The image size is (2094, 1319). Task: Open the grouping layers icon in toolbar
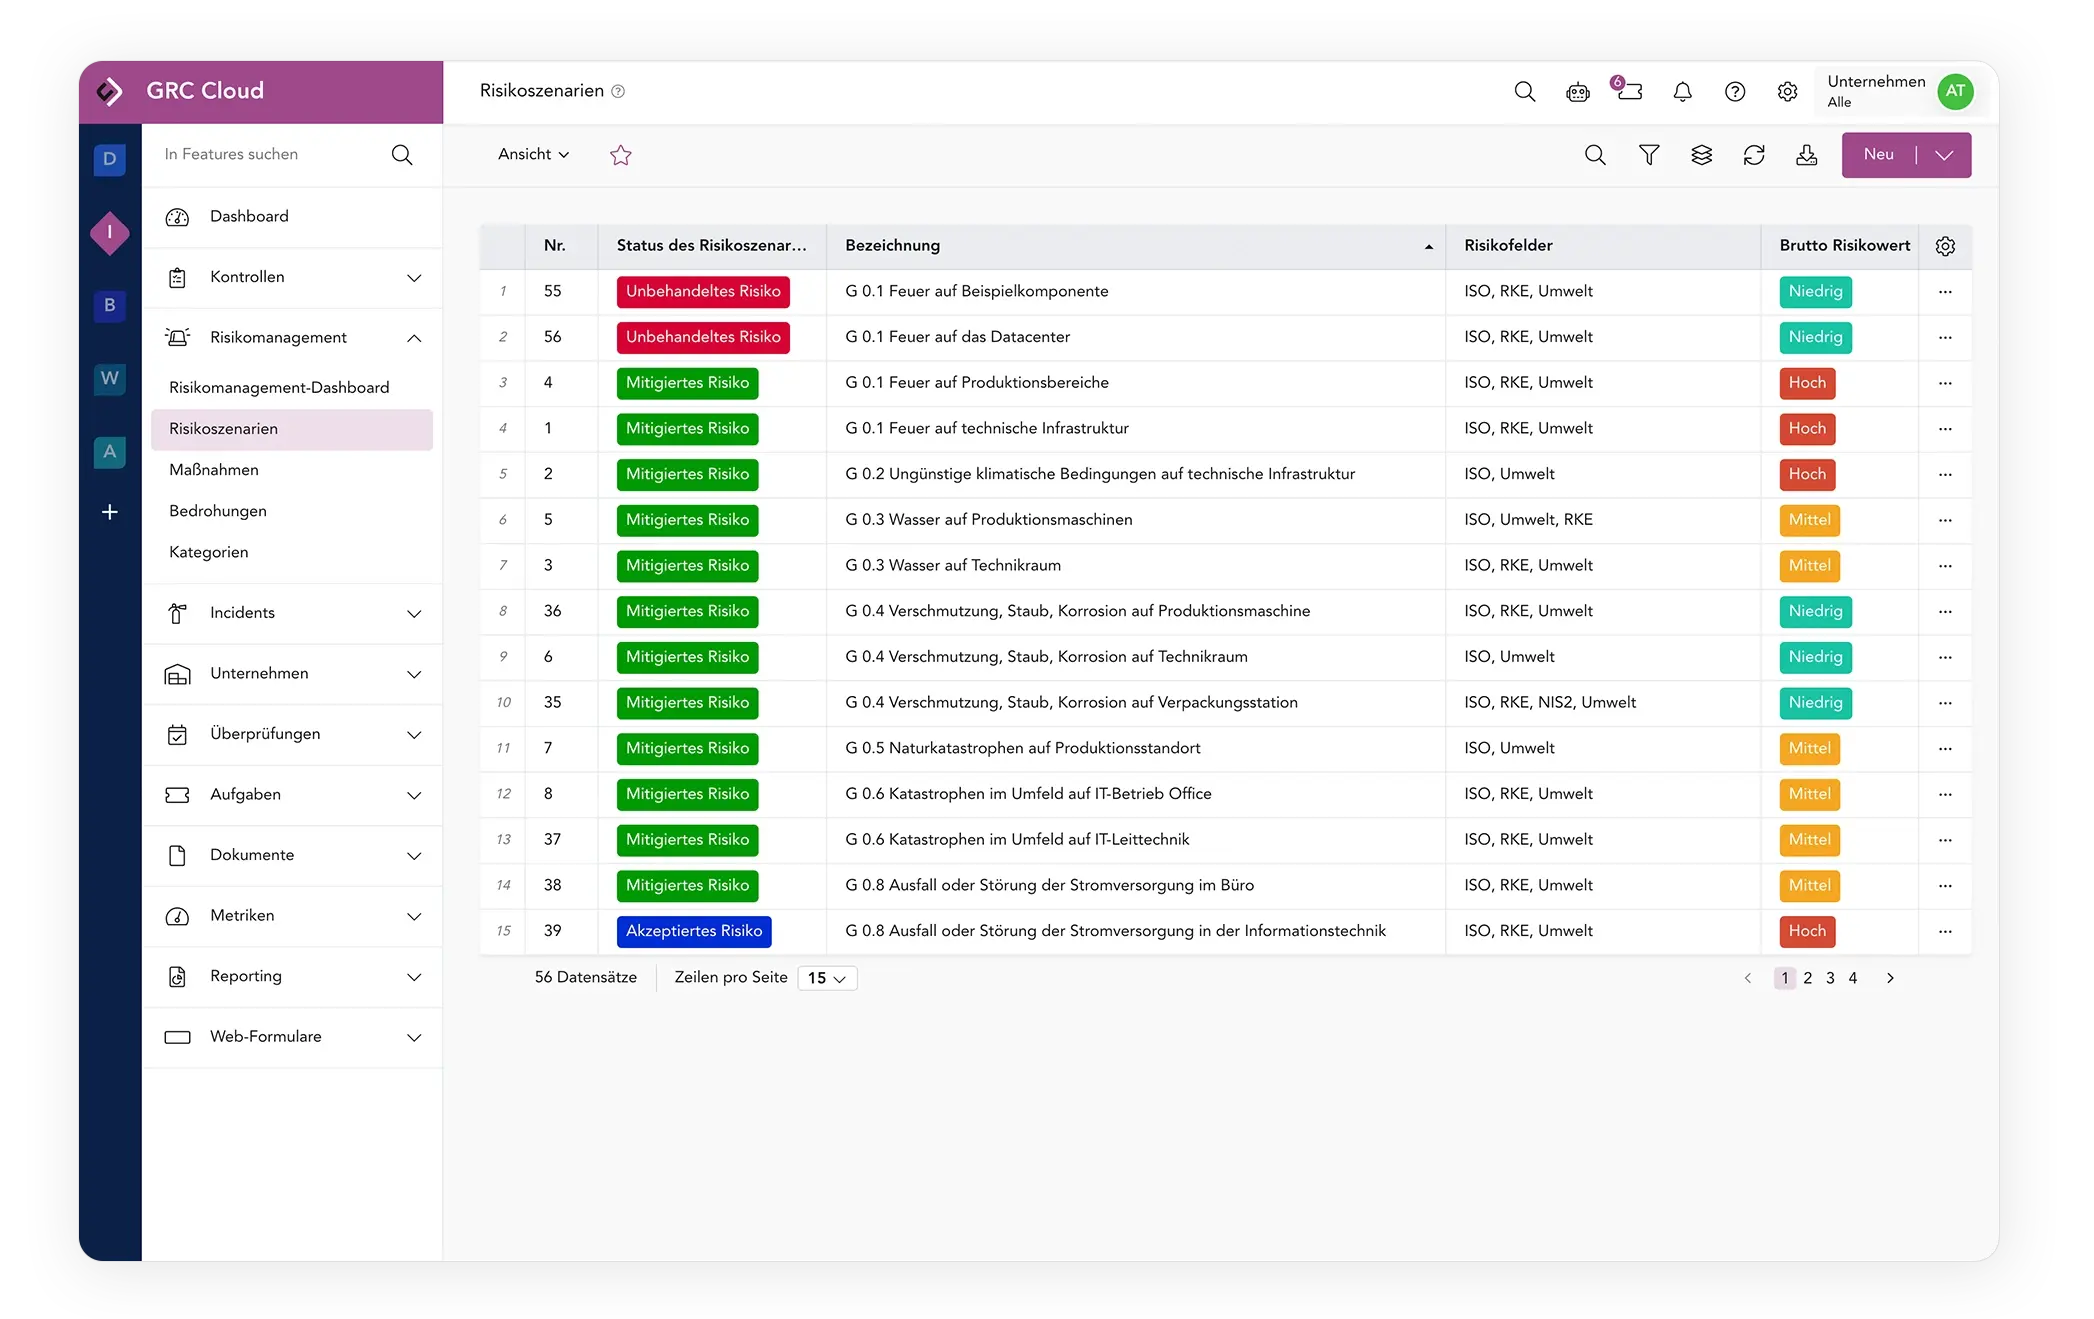click(x=1702, y=155)
